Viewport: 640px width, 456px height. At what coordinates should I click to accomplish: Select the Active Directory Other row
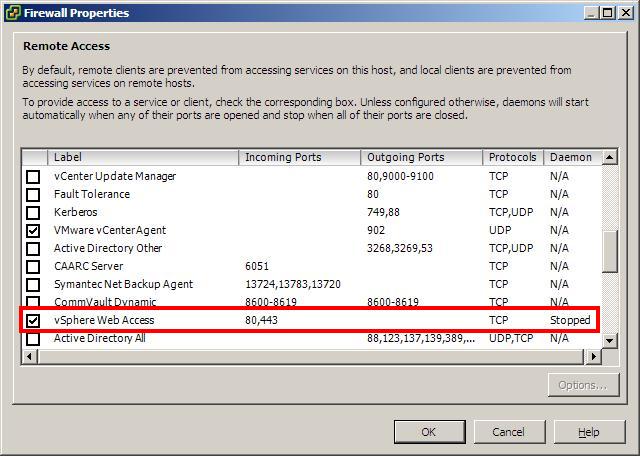pyautogui.click(x=108, y=249)
